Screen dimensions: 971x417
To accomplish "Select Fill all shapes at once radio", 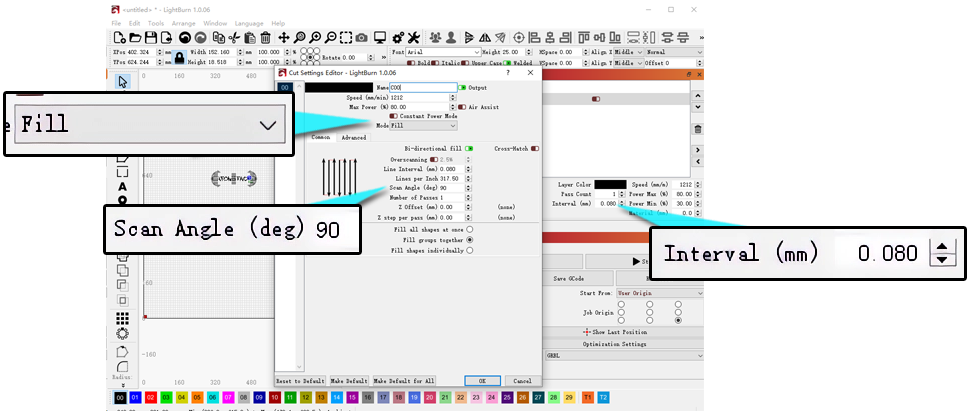I will point(470,229).
